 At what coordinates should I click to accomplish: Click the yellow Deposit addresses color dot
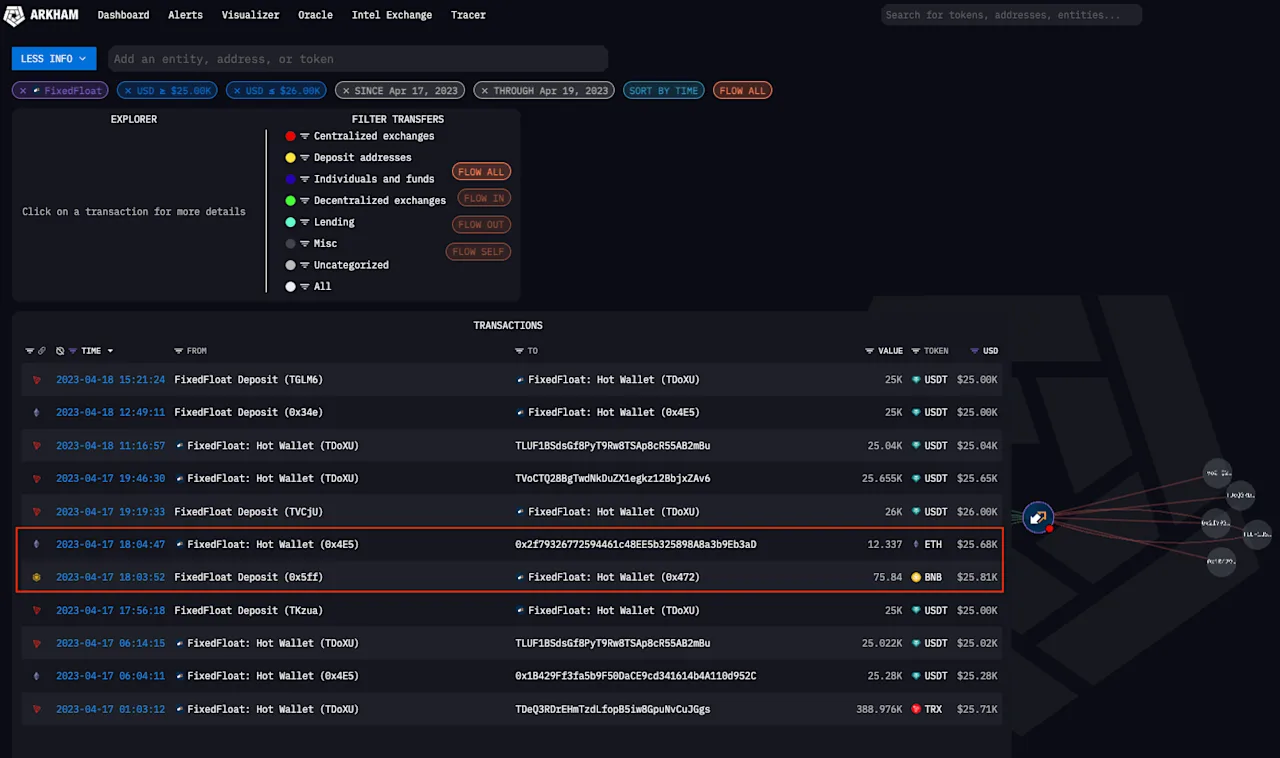[290, 158]
